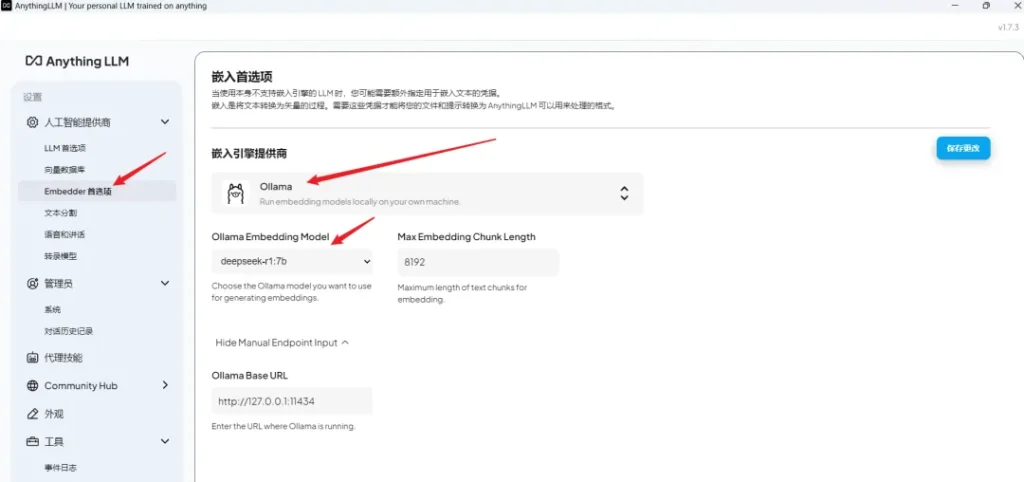The width and height of the screenshot is (1024, 482).
Task: Collapse the 管理员 section chevron
Action: 165,283
